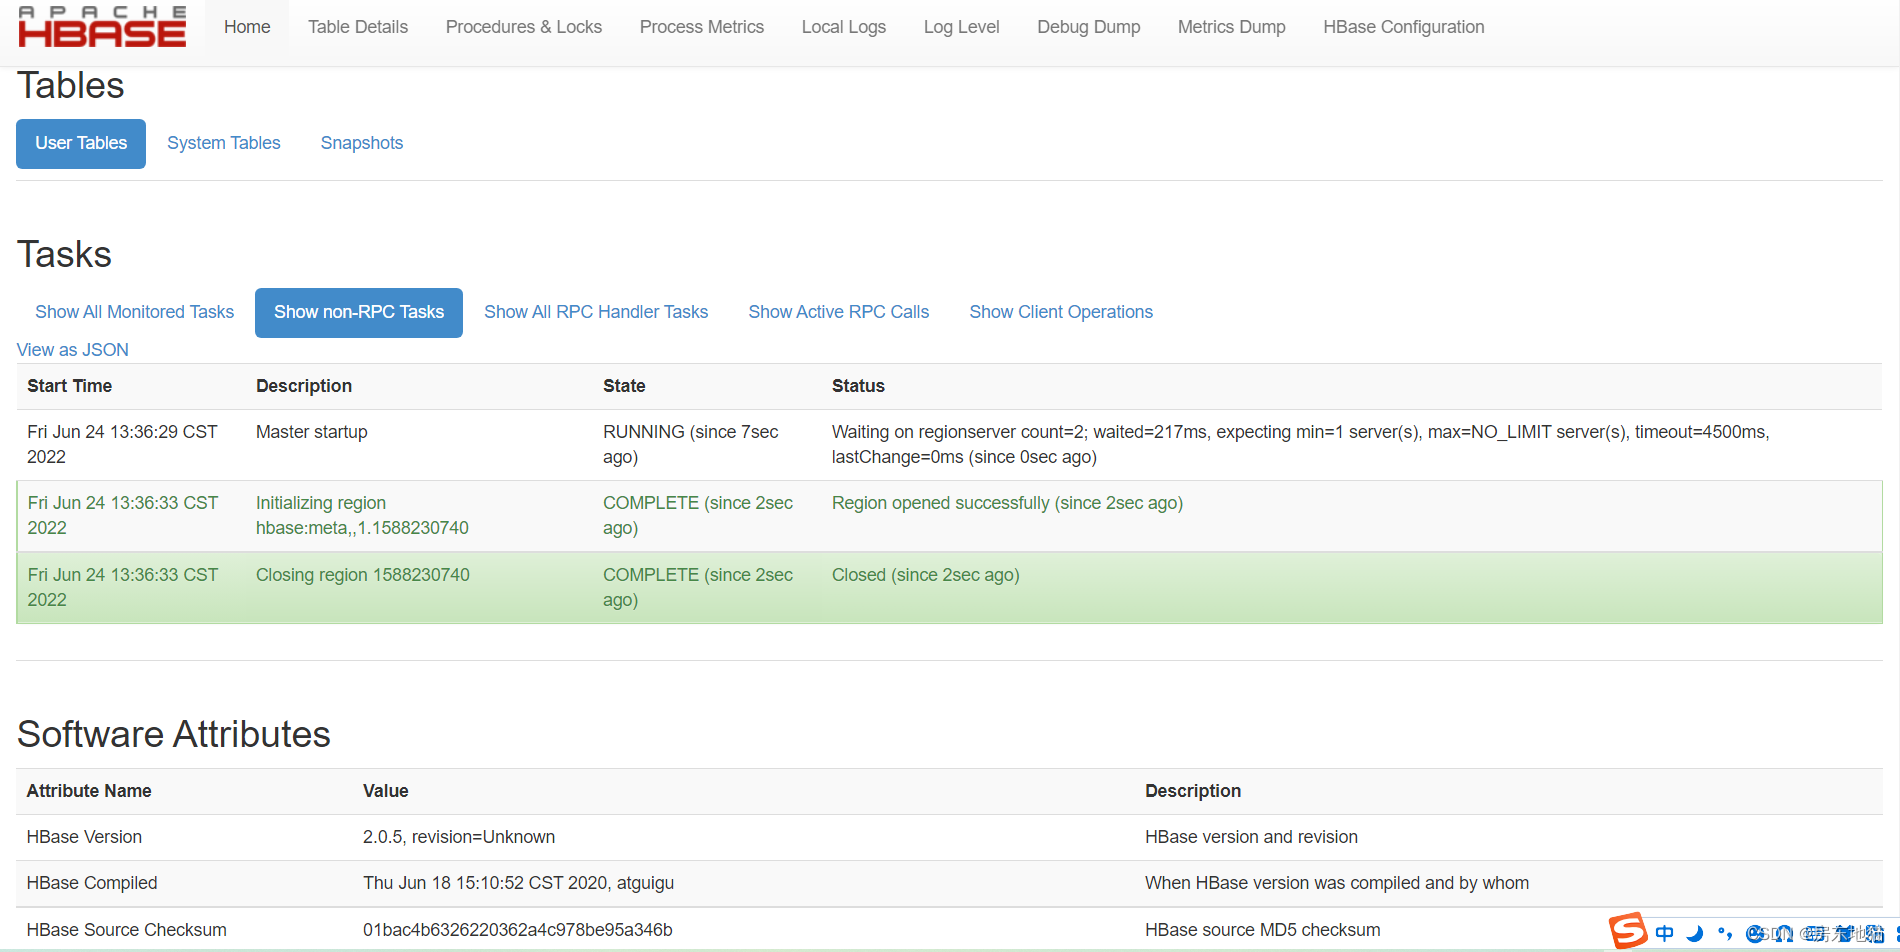The height and width of the screenshot is (952, 1900).
Task: Click the moon icon in the IME bar
Action: [1695, 933]
